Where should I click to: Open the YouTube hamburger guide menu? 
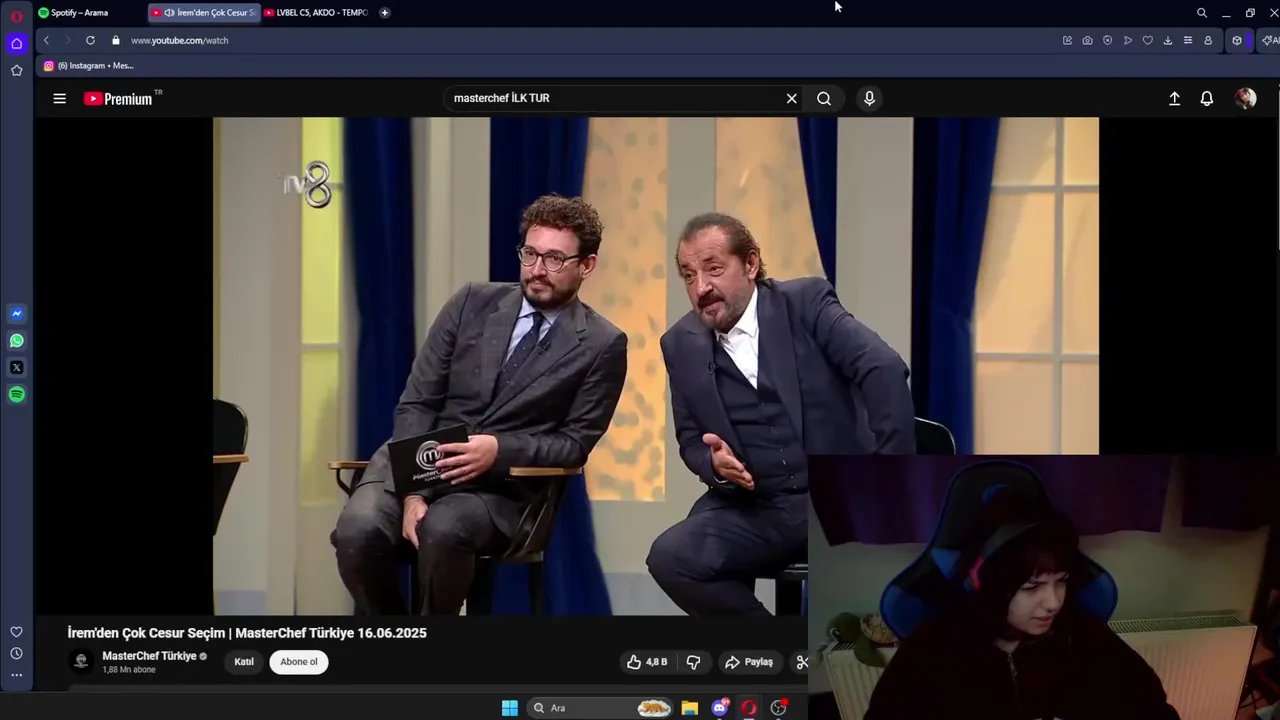tap(60, 98)
